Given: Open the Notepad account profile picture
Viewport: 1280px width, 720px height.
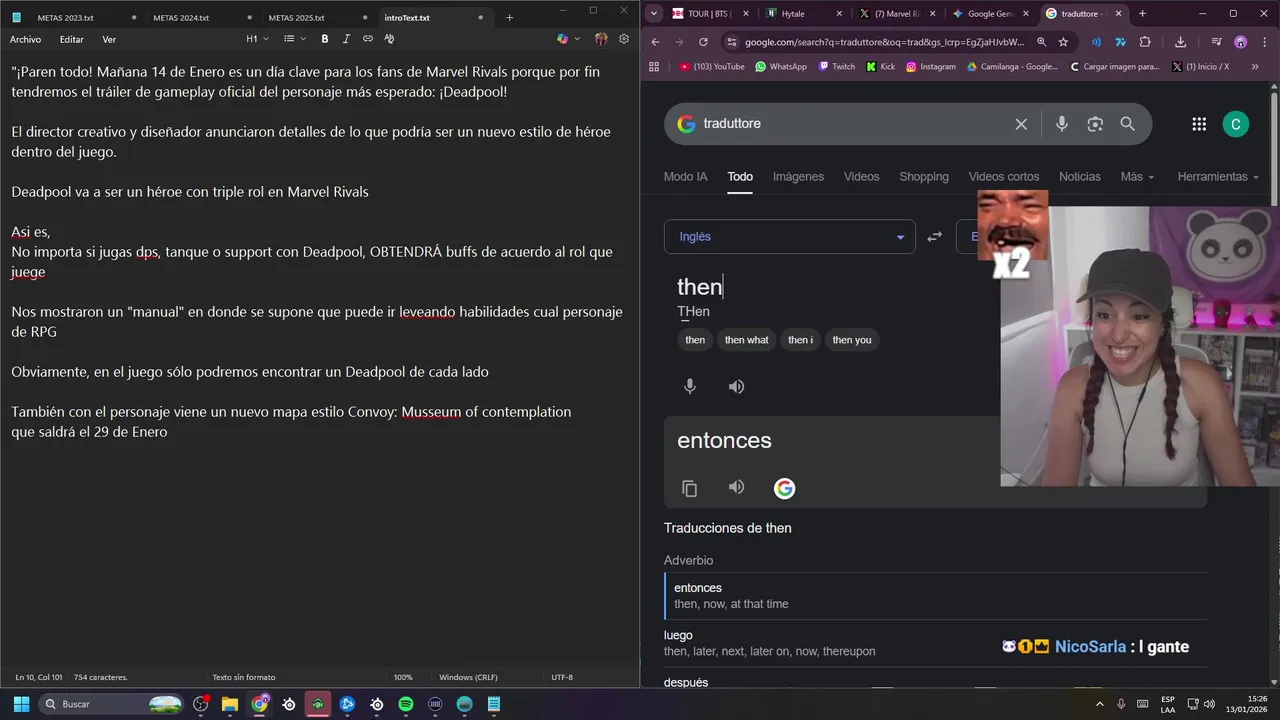Looking at the screenshot, I should [601, 39].
